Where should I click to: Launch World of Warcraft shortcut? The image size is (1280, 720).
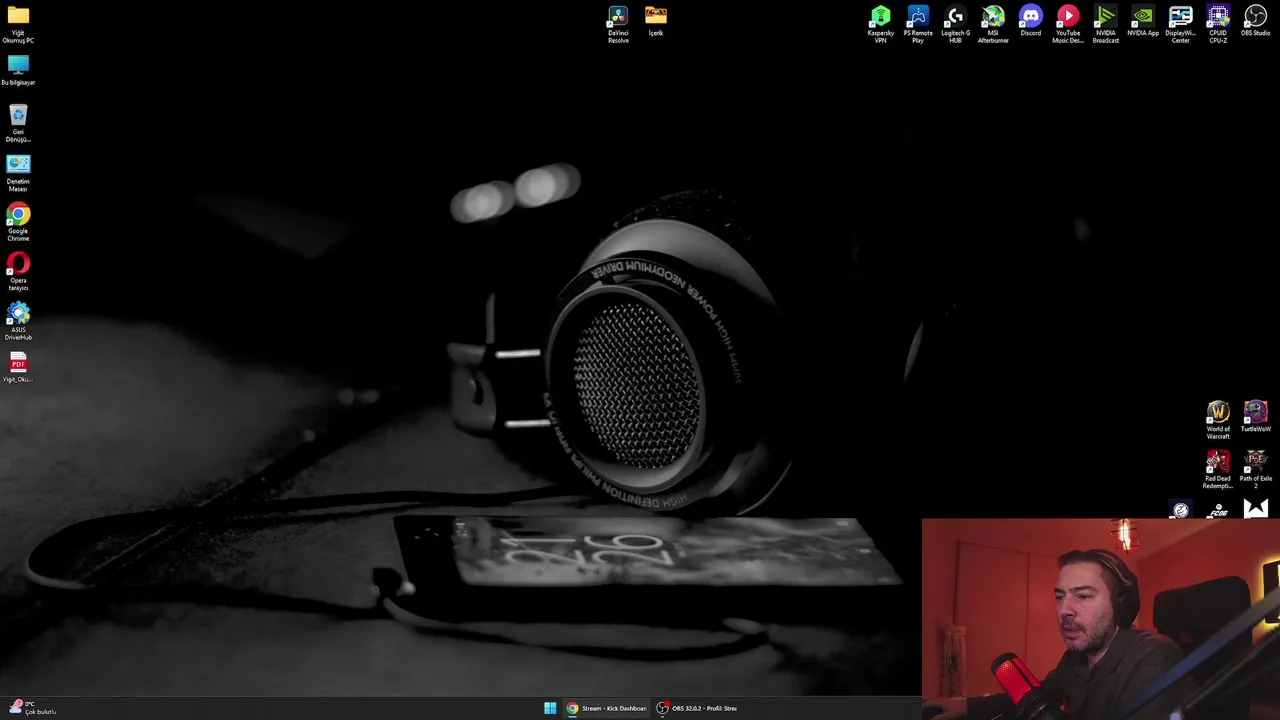pyautogui.click(x=1218, y=420)
